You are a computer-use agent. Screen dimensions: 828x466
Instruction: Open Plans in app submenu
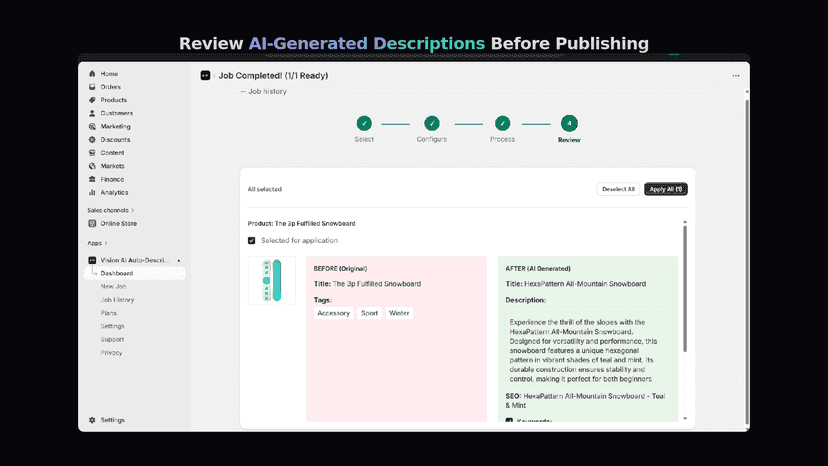[x=108, y=313]
